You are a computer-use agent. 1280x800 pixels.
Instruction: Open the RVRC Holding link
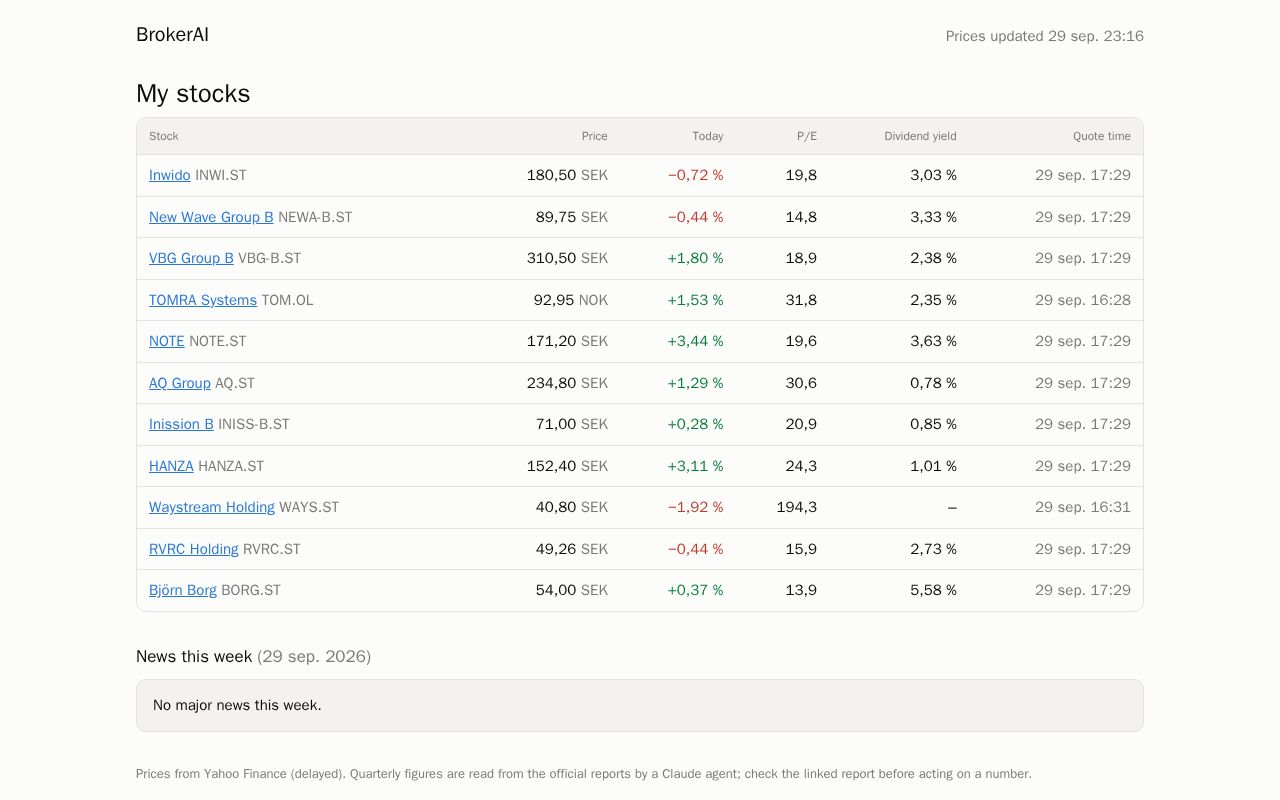[194, 549]
